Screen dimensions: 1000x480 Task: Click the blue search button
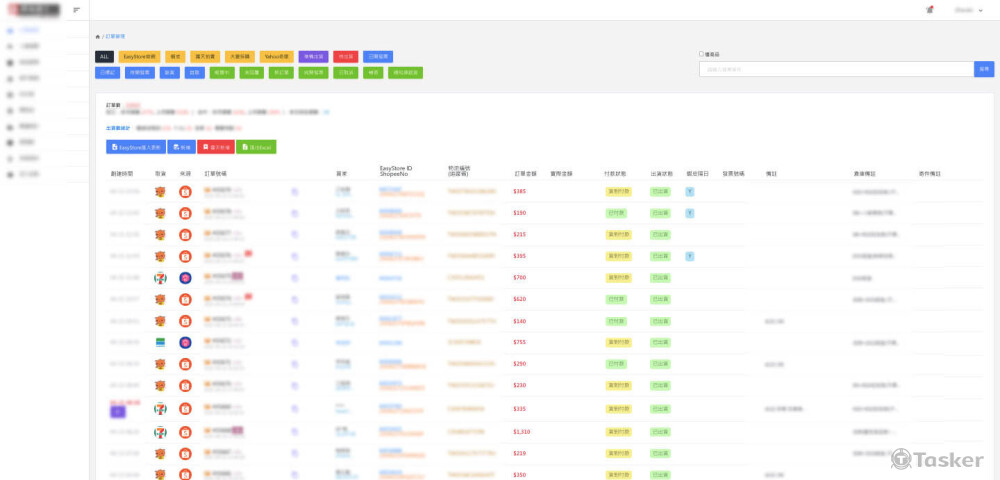(984, 69)
